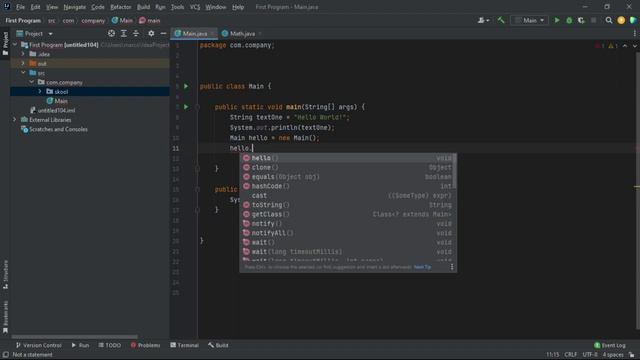Start debugging with the bug icon
The width and height of the screenshot is (640, 360).
pos(569,20)
